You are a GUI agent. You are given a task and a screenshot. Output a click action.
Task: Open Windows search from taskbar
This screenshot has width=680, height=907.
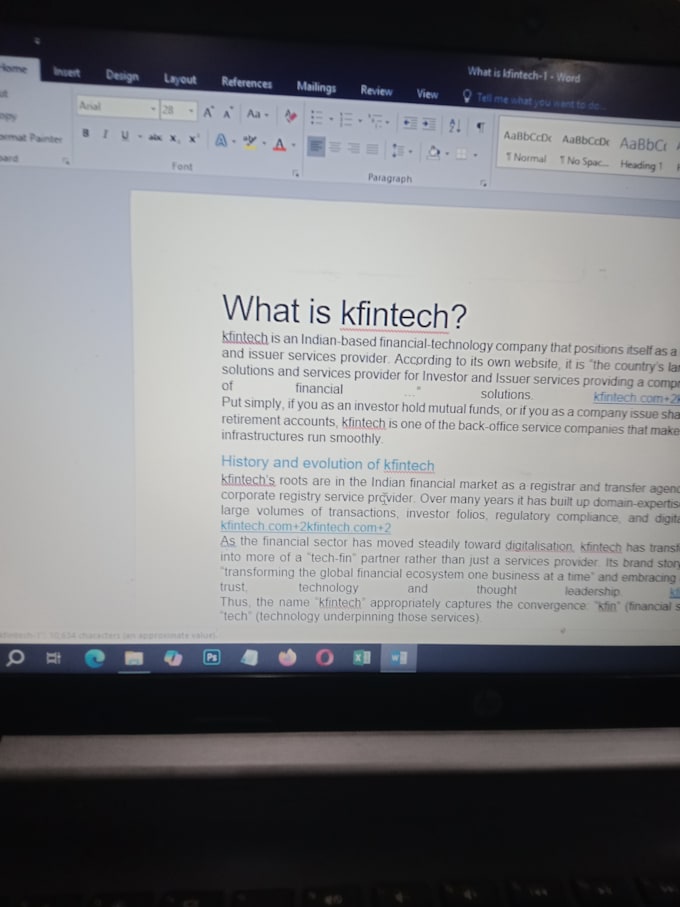pos(16,658)
